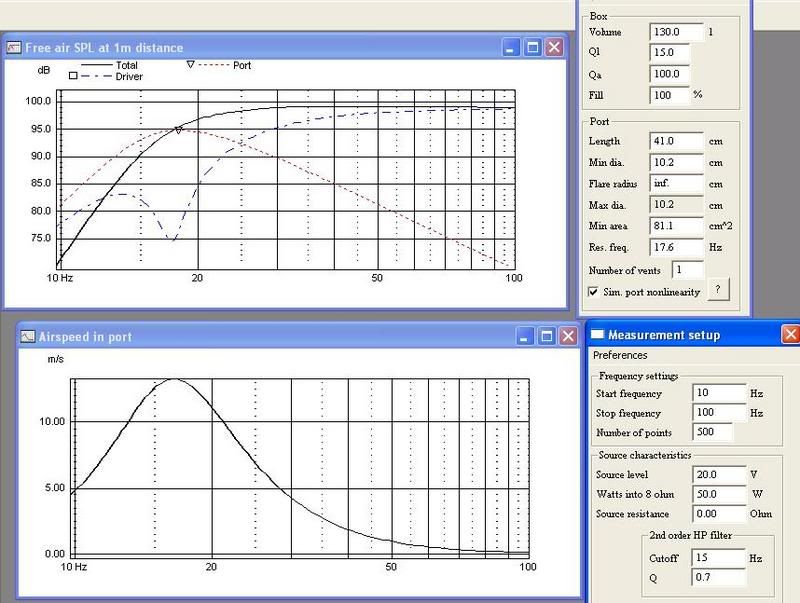Click the Res. freq. label

pyautogui.click(x=609, y=247)
